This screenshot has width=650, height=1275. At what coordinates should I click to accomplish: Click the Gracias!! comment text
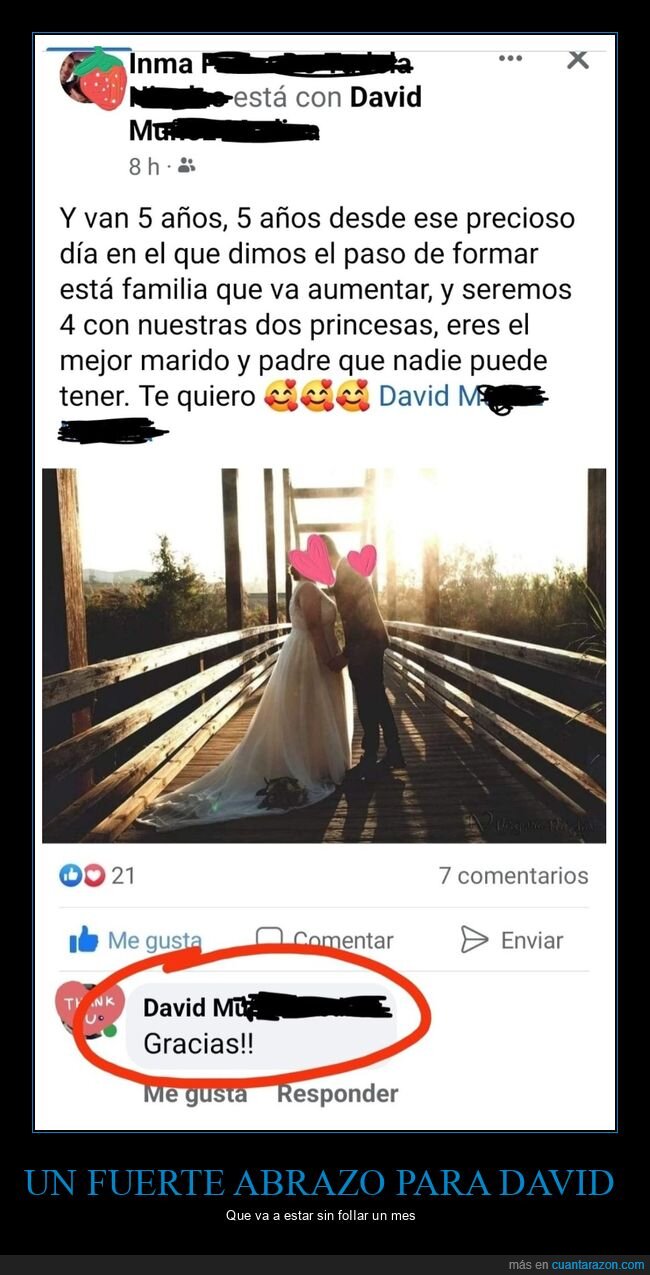point(198,1043)
